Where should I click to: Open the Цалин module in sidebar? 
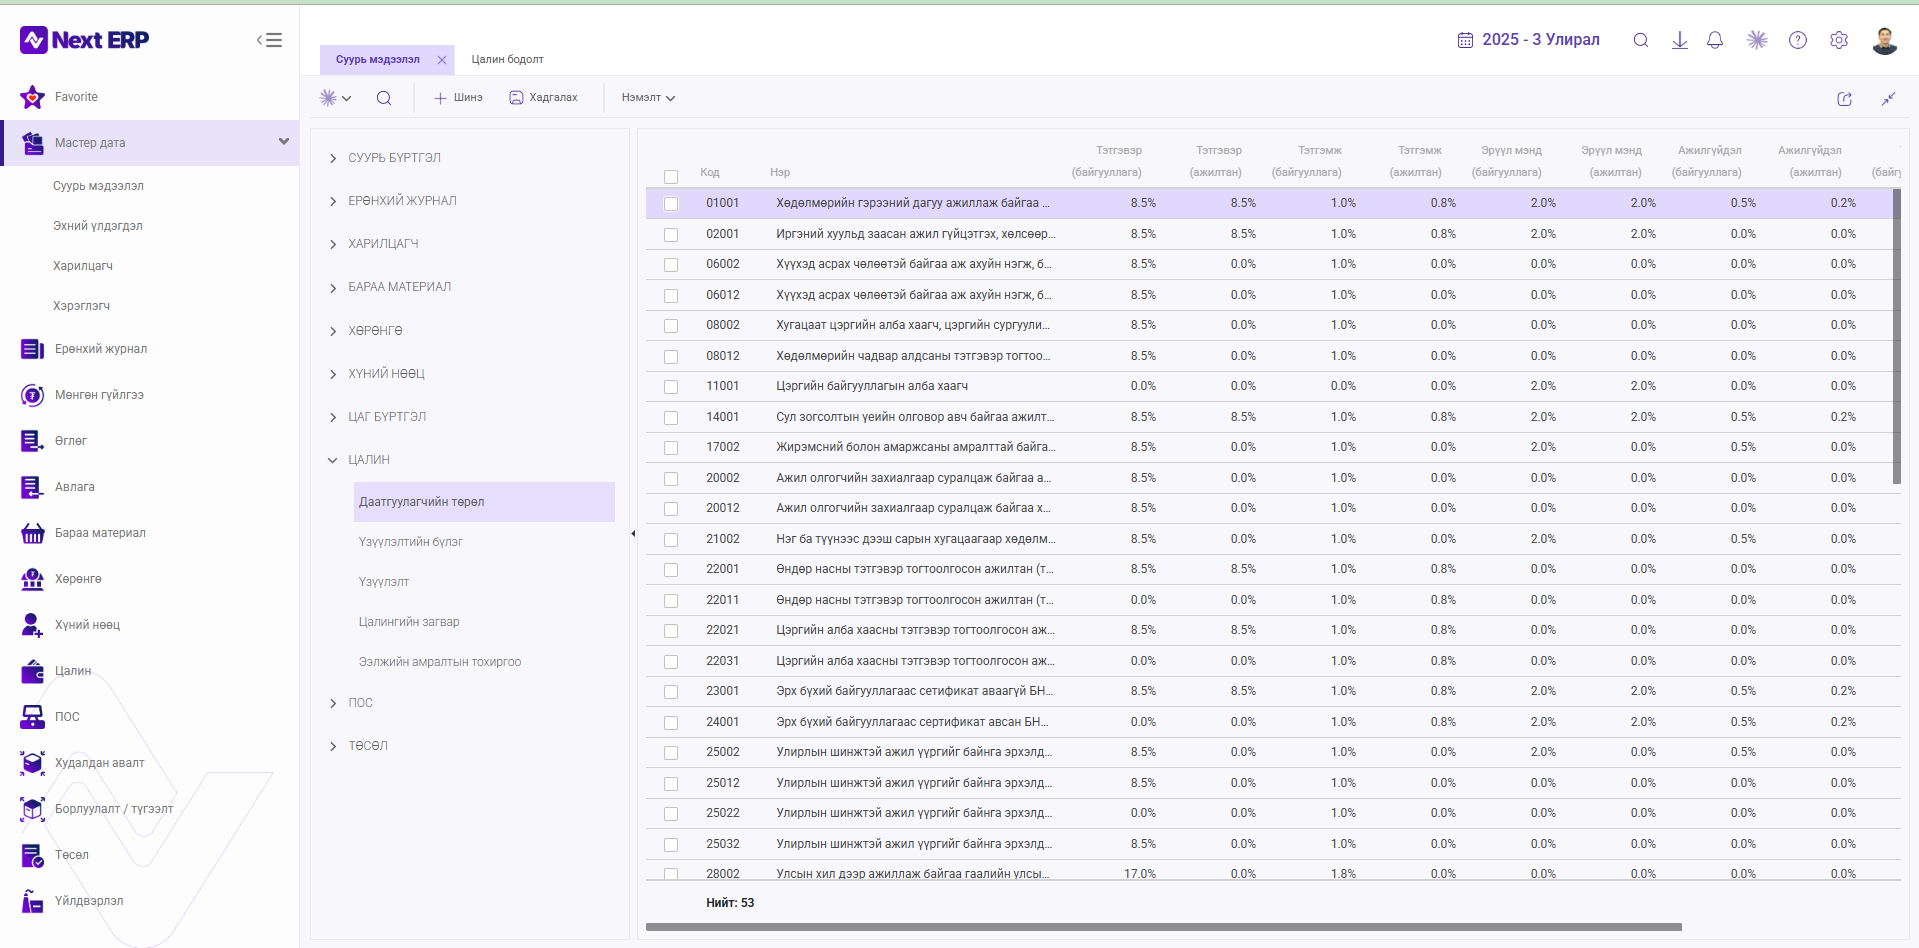pos(73,671)
